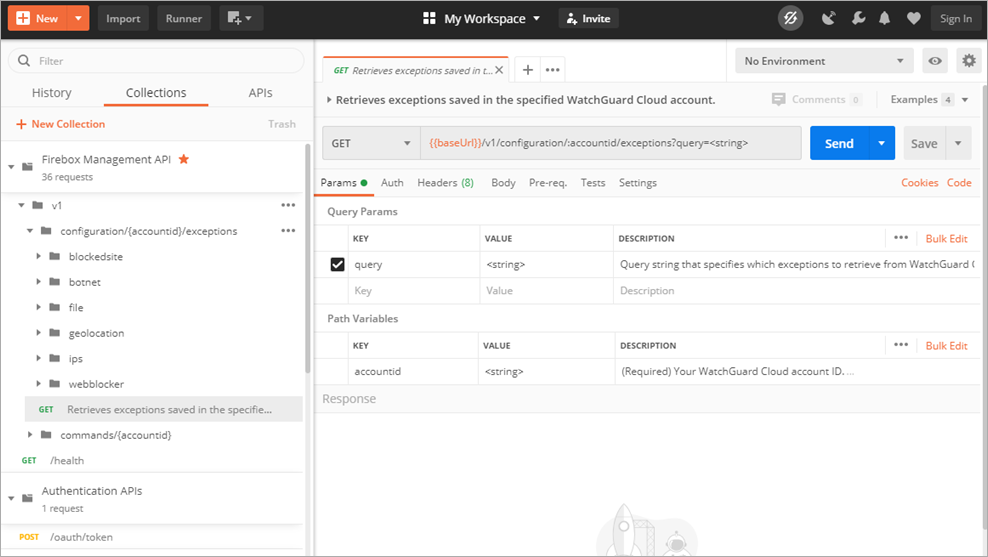Expand the blockedsite folder
Screen dimensions: 988x557
pyautogui.click(x=39, y=257)
